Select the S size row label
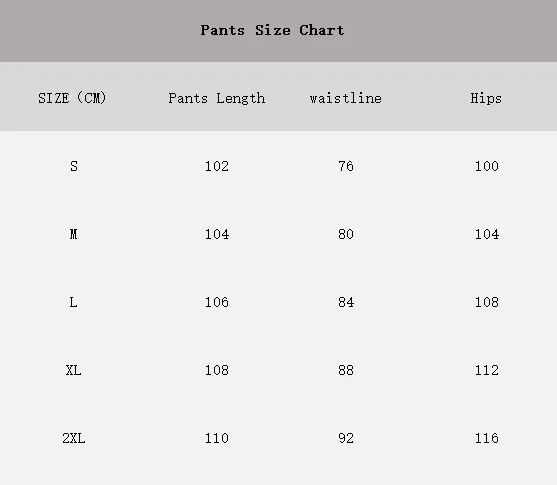Image resolution: width=557 pixels, height=485 pixels. [74, 166]
